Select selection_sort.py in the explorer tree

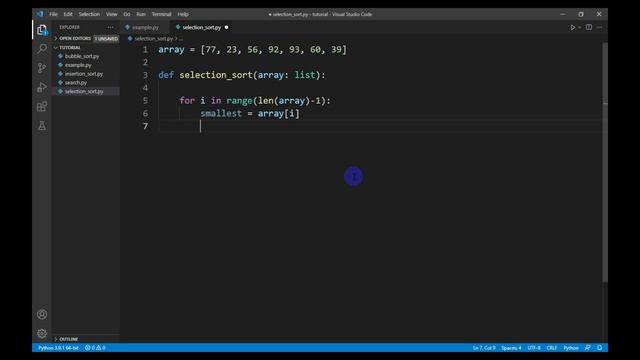click(84, 91)
